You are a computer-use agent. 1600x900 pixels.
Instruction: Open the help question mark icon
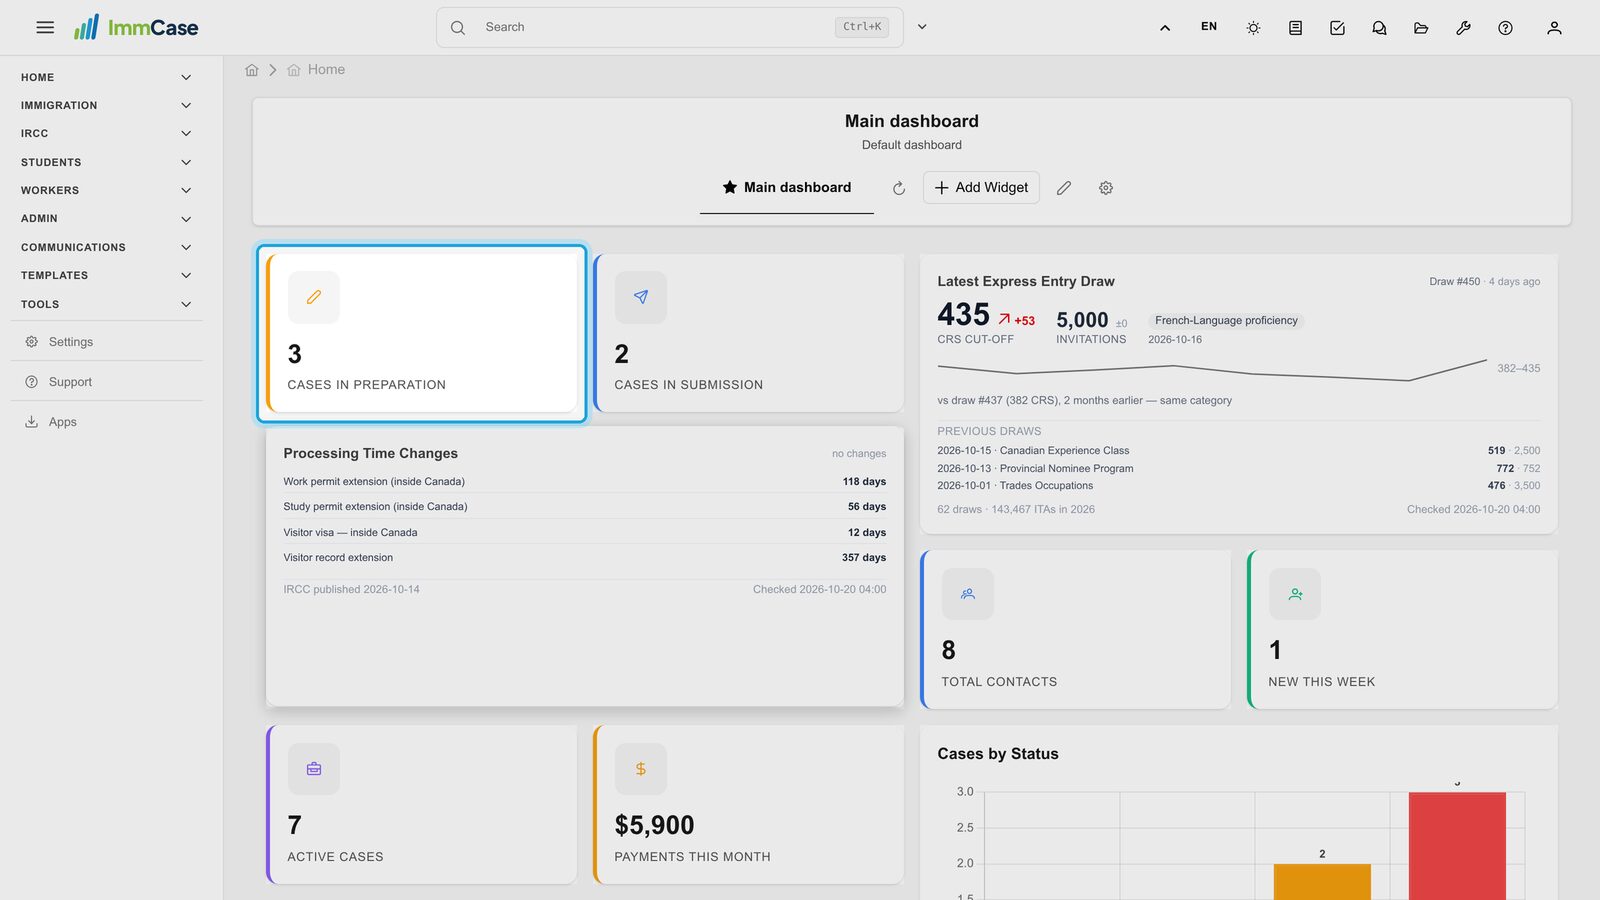coord(1505,28)
